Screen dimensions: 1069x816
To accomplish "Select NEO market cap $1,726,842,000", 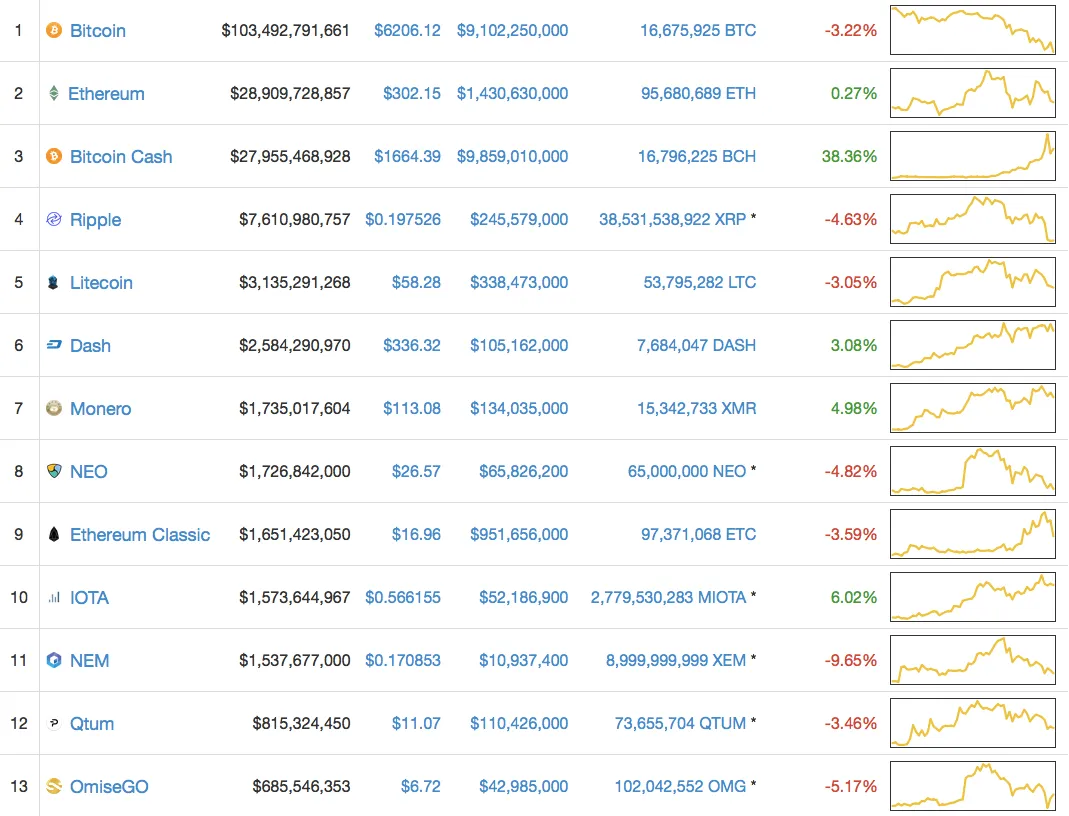I will click(x=295, y=471).
